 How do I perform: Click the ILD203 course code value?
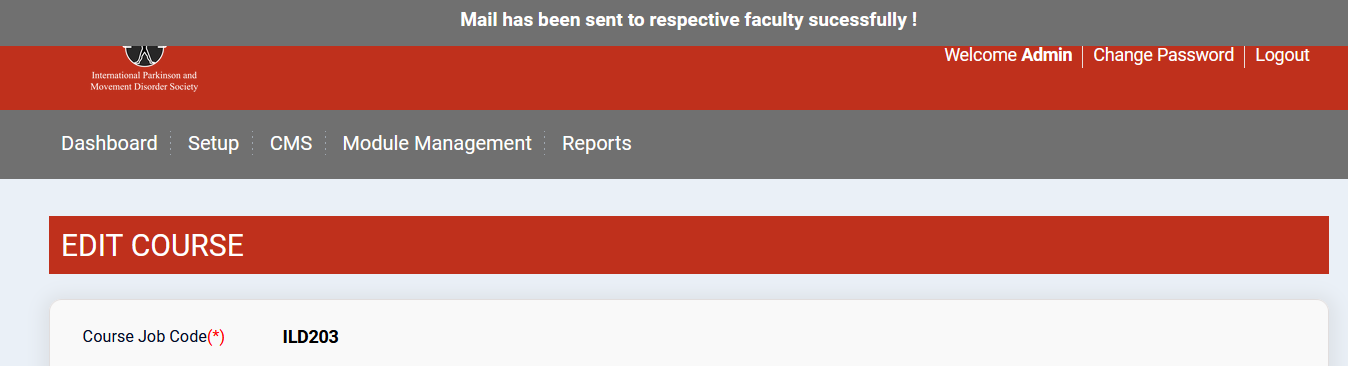pyautogui.click(x=311, y=337)
